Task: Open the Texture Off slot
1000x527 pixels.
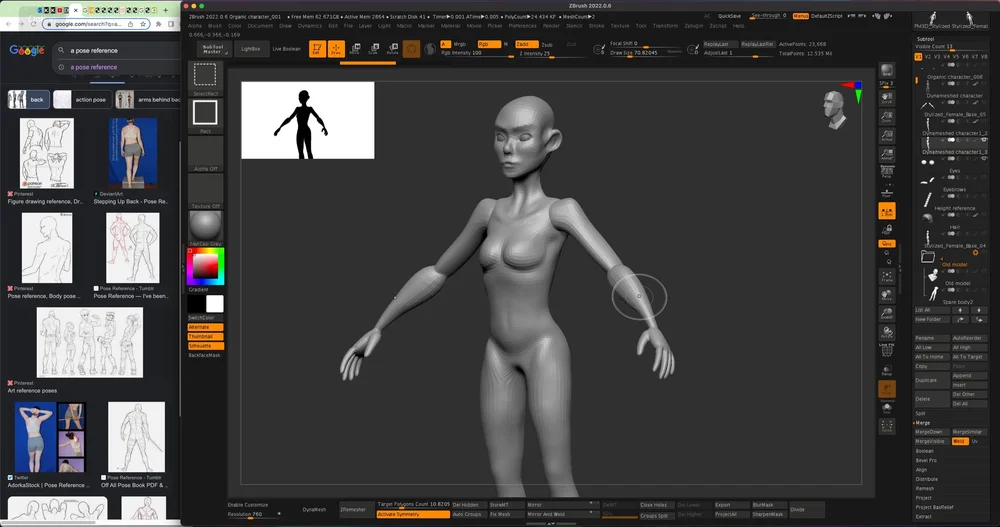Action: click(205, 191)
